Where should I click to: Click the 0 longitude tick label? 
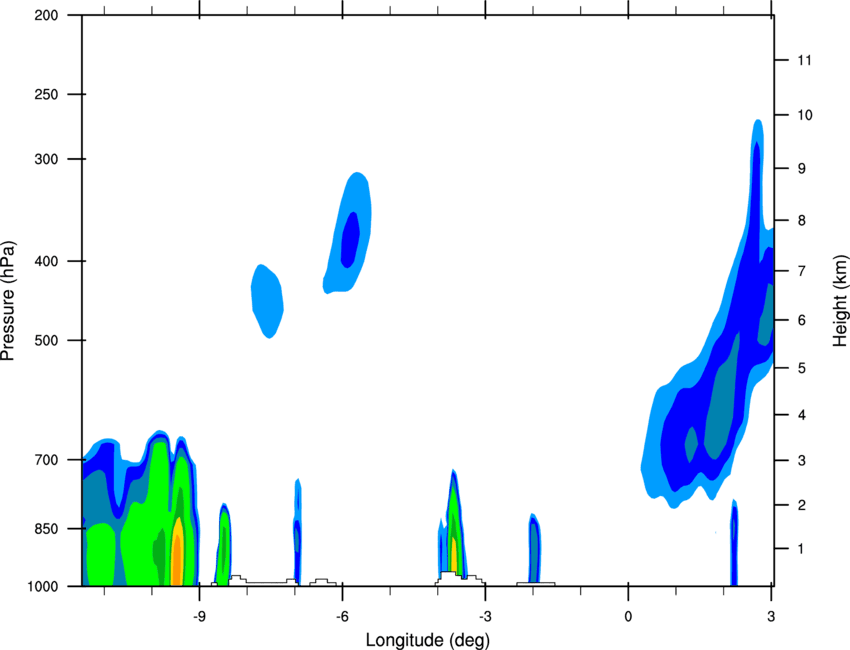point(628,617)
